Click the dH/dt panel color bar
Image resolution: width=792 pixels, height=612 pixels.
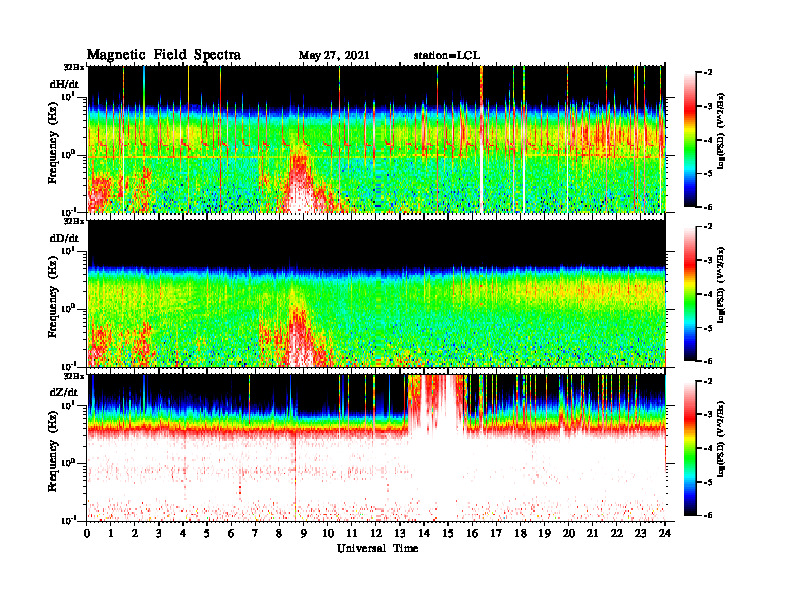tap(690, 139)
